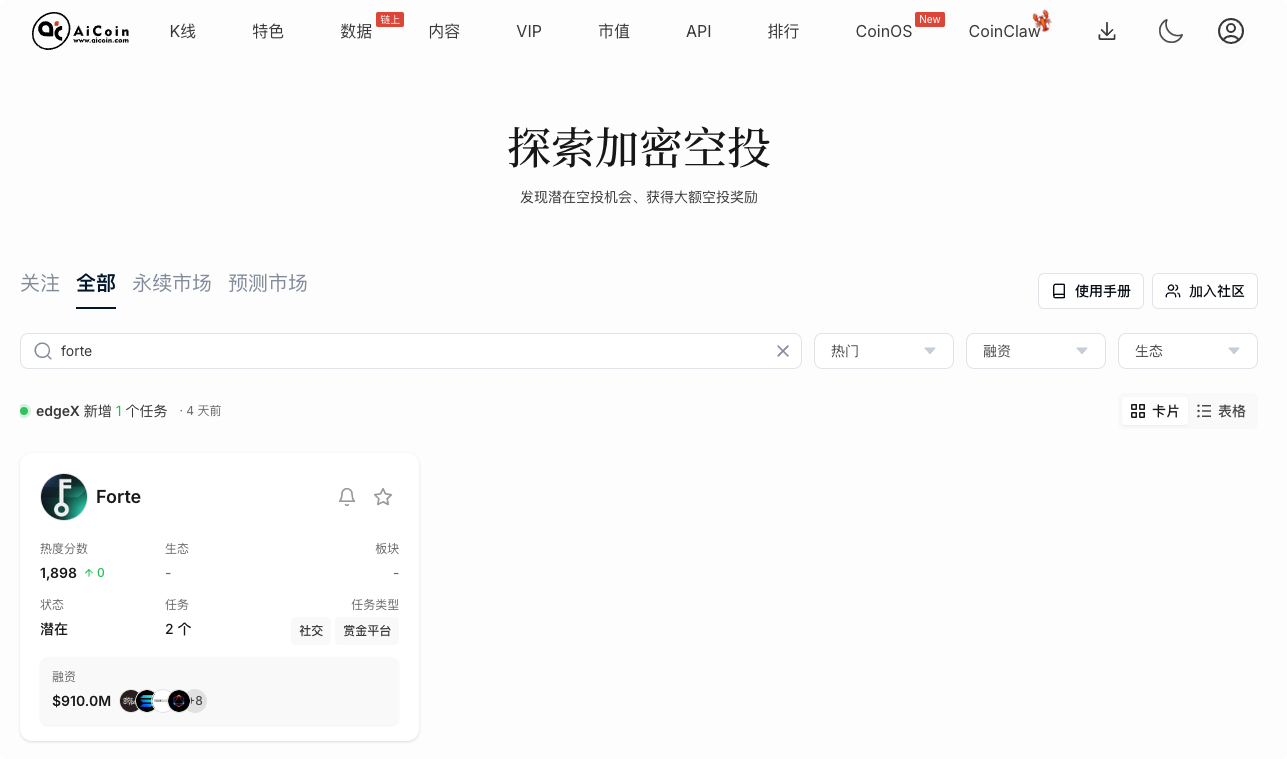Switch to 表格 list view
The image size is (1287, 759).
[1221, 410]
